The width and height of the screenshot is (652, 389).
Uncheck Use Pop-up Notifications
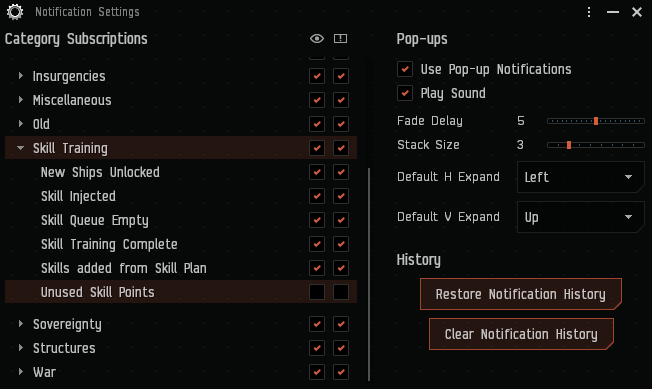(x=405, y=69)
